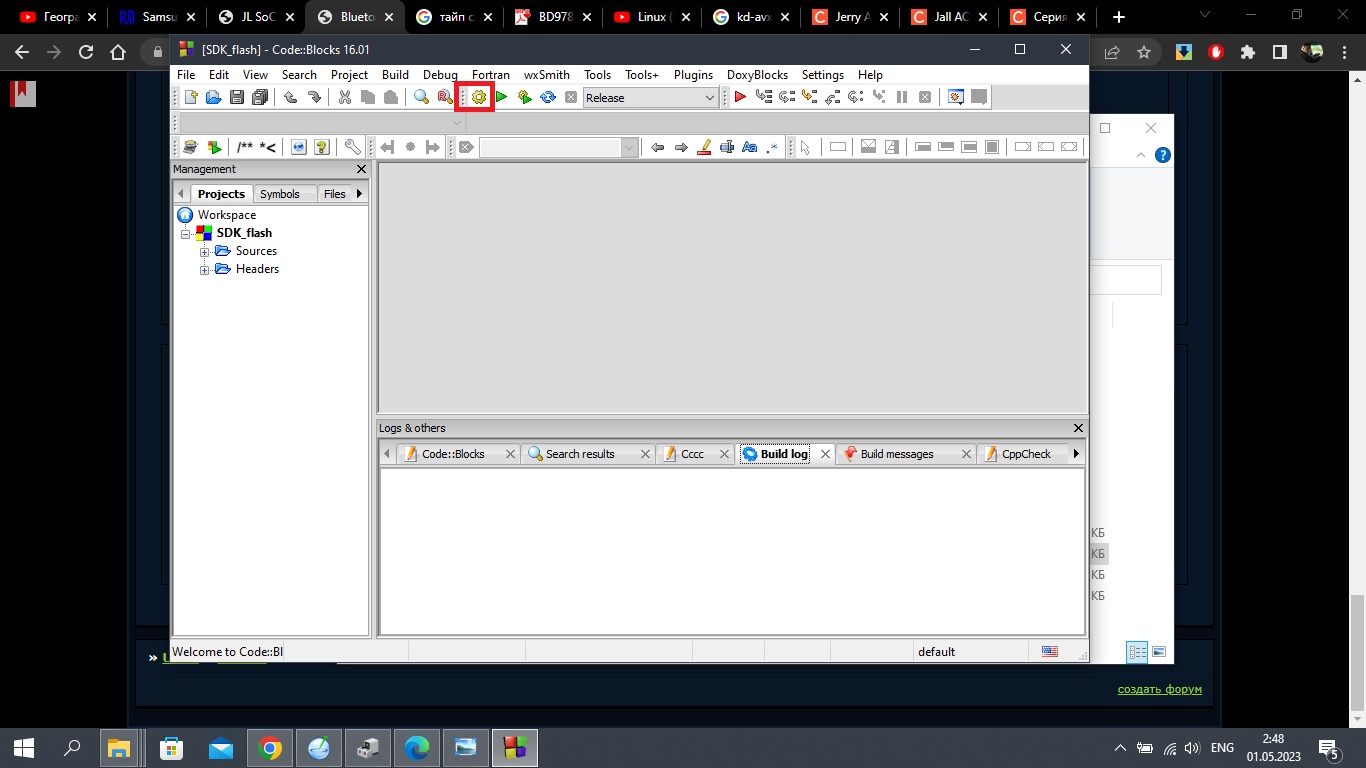Show previous log tabs via left arrow
The height and width of the screenshot is (768, 1366).
pyautogui.click(x=387, y=453)
